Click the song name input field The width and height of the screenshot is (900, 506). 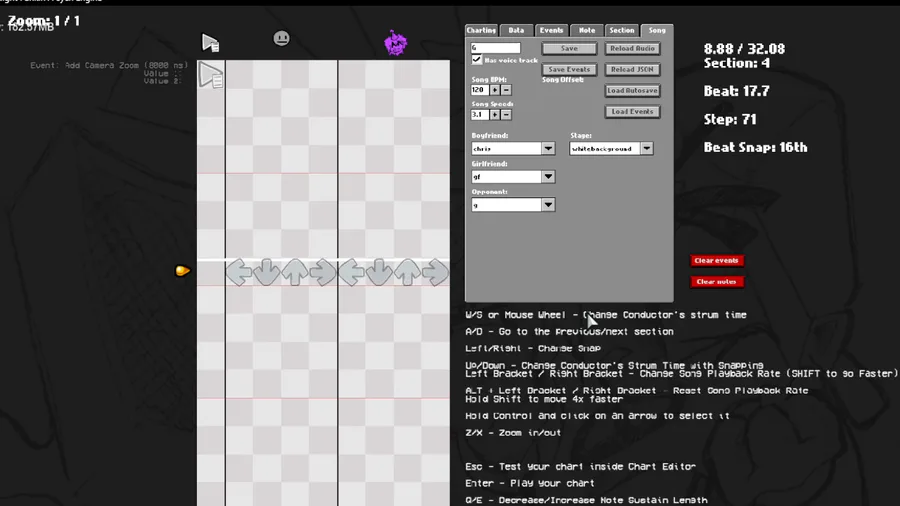tap(496, 48)
